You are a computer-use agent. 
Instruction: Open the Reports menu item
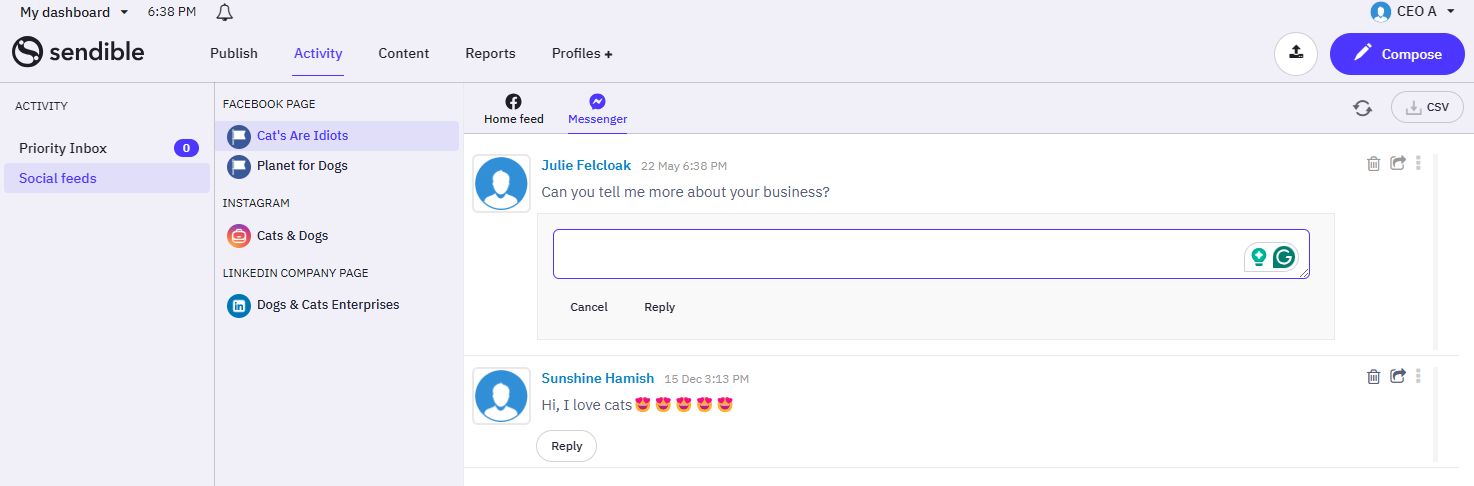click(490, 54)
